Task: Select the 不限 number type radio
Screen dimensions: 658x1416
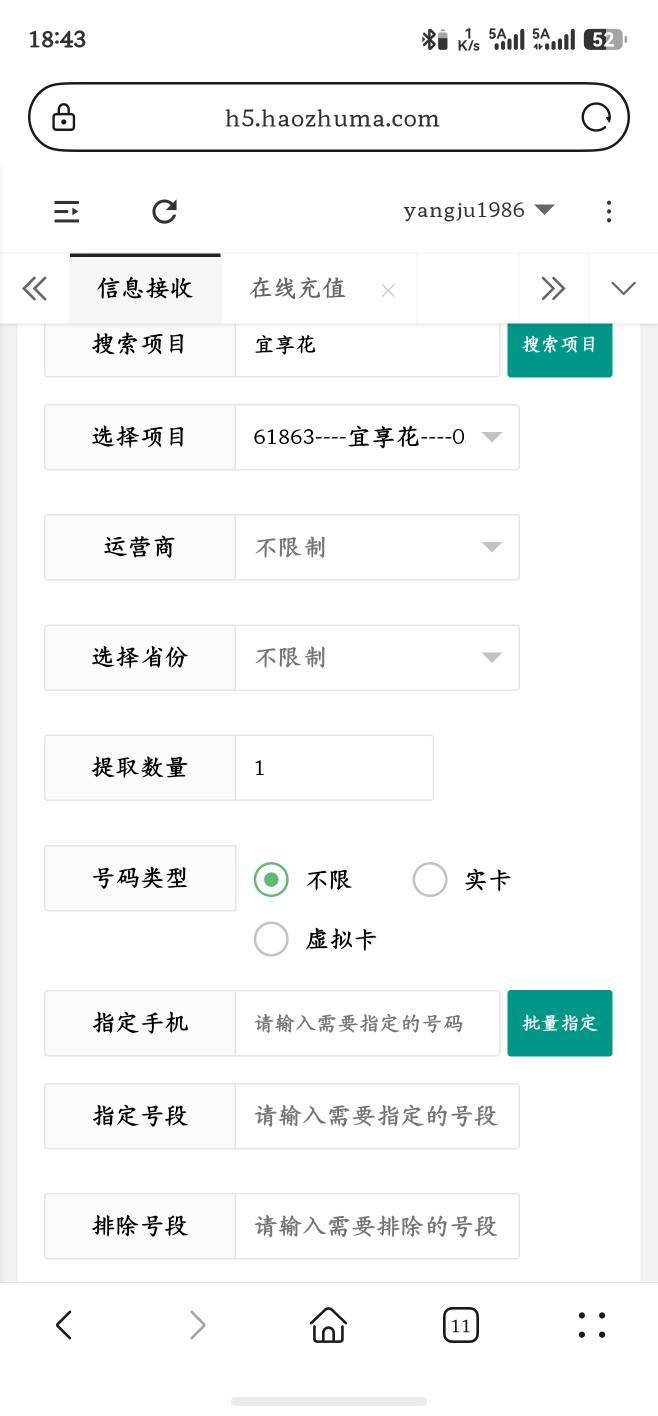Action: pyautogui.click(x=271, y=880)
